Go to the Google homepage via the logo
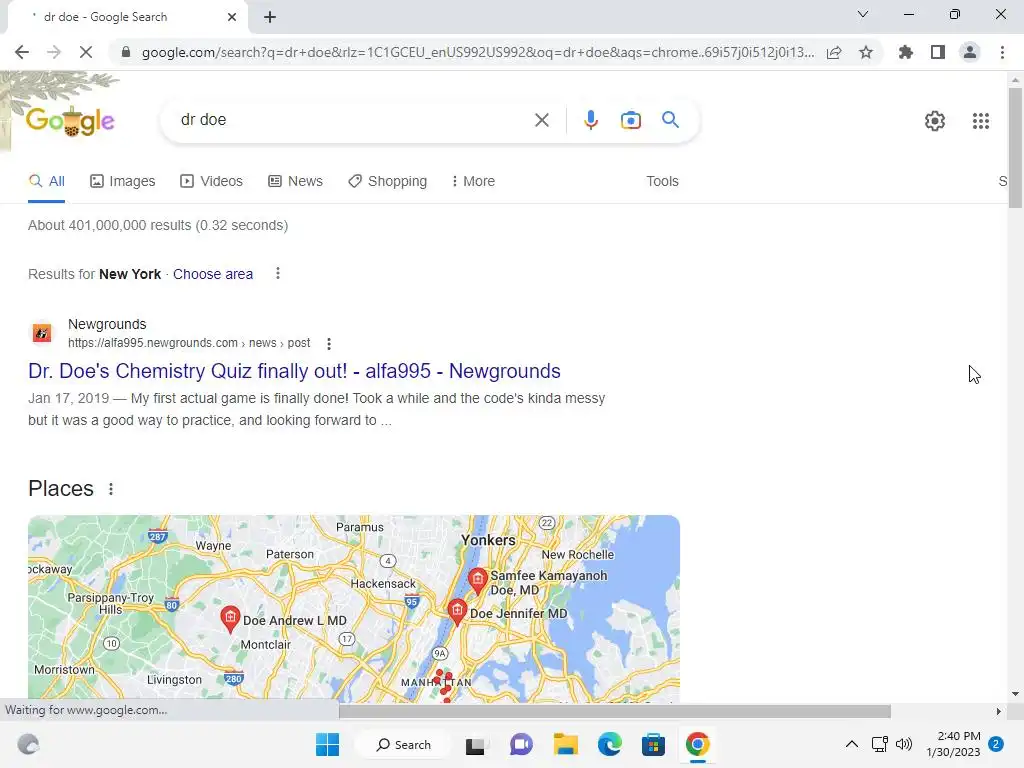This screenshot has width=1024, height=768. [70, 121]
